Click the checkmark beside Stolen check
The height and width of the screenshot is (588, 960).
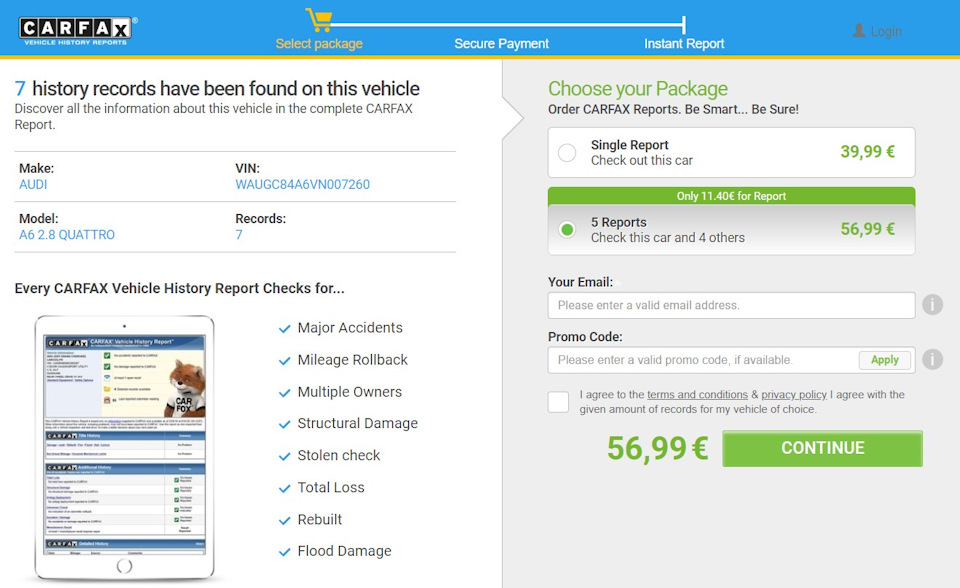point(284,456)
